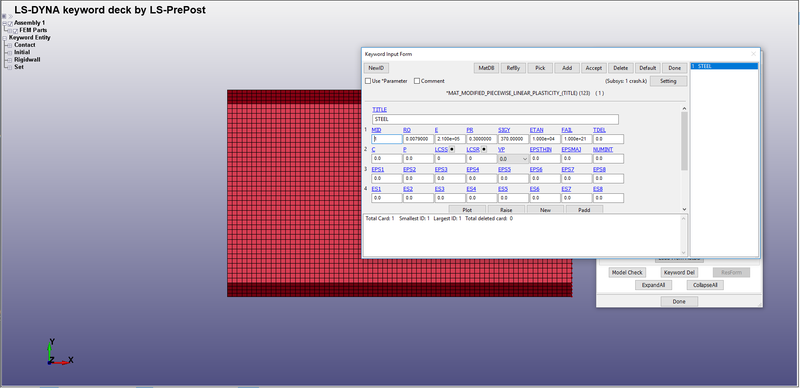Click the form's vertical scrollbar thumb
This screenshot has height=388, width=800.
684,141
